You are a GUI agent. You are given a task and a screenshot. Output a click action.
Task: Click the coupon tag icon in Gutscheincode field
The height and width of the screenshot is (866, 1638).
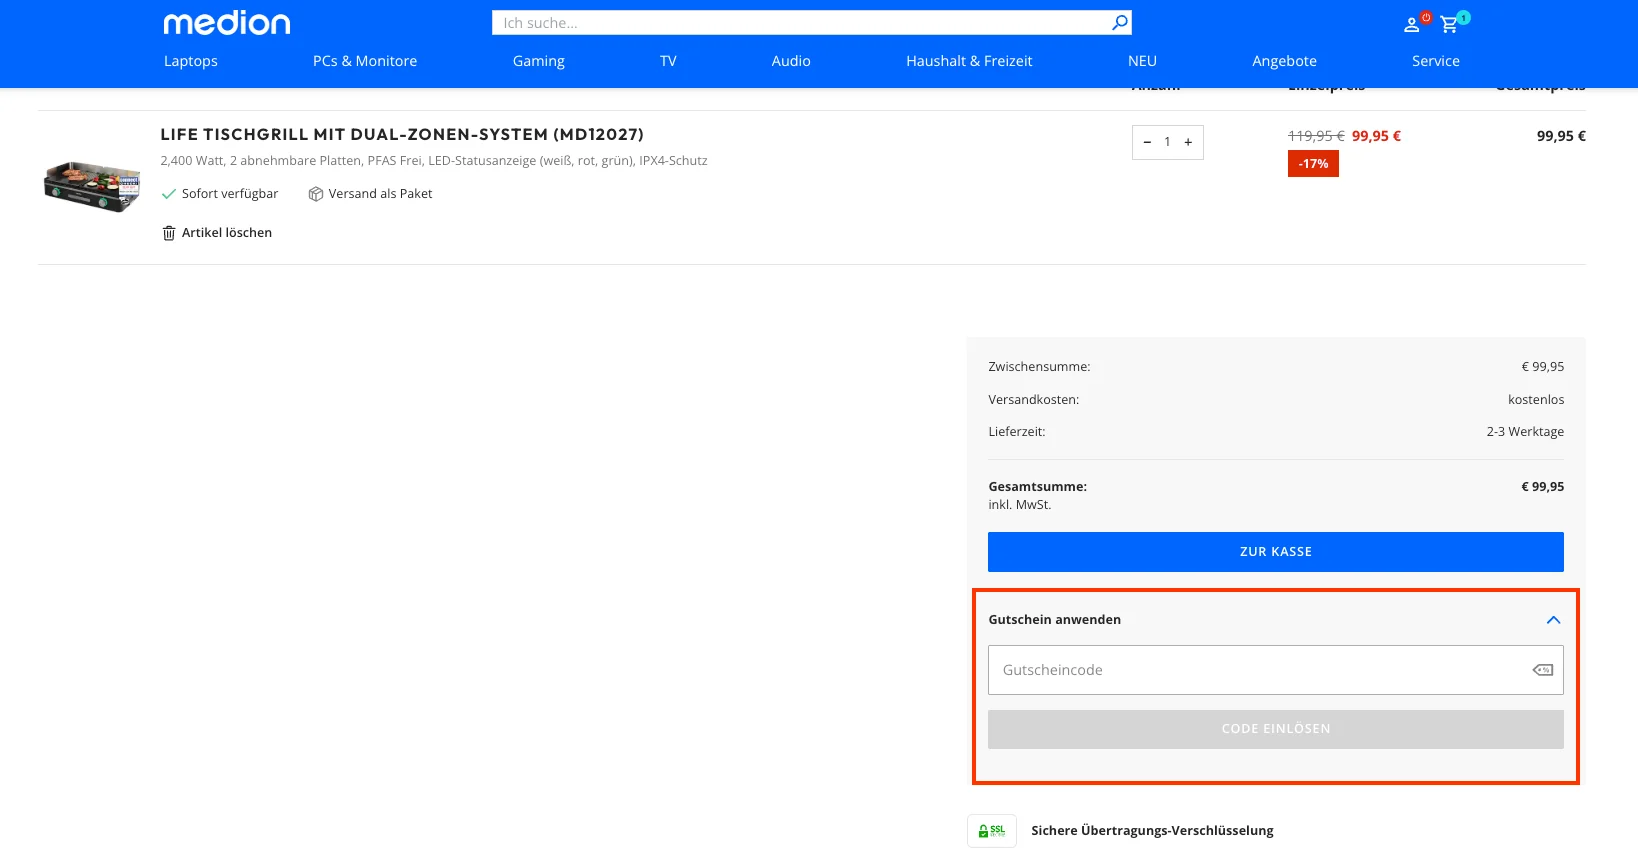click(1543, 670)
